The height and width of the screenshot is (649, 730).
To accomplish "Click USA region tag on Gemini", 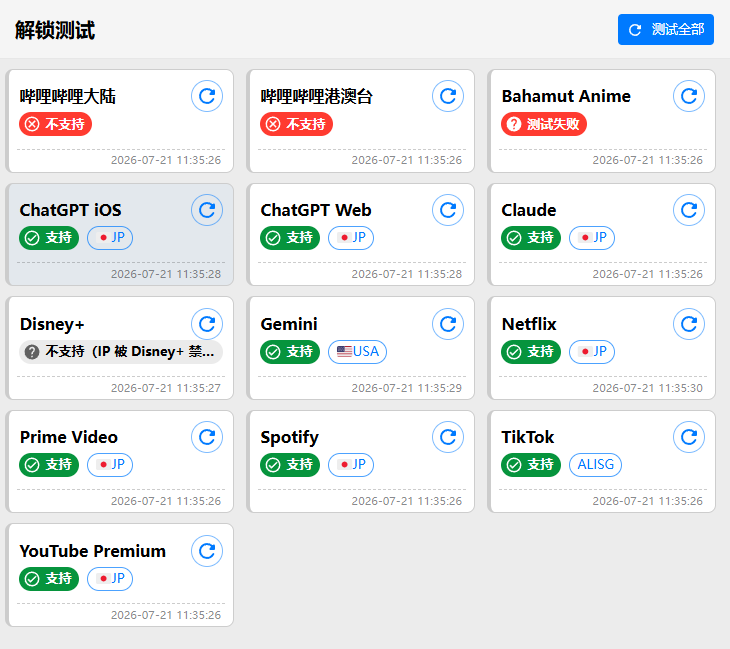I will [x=358, y=352].
